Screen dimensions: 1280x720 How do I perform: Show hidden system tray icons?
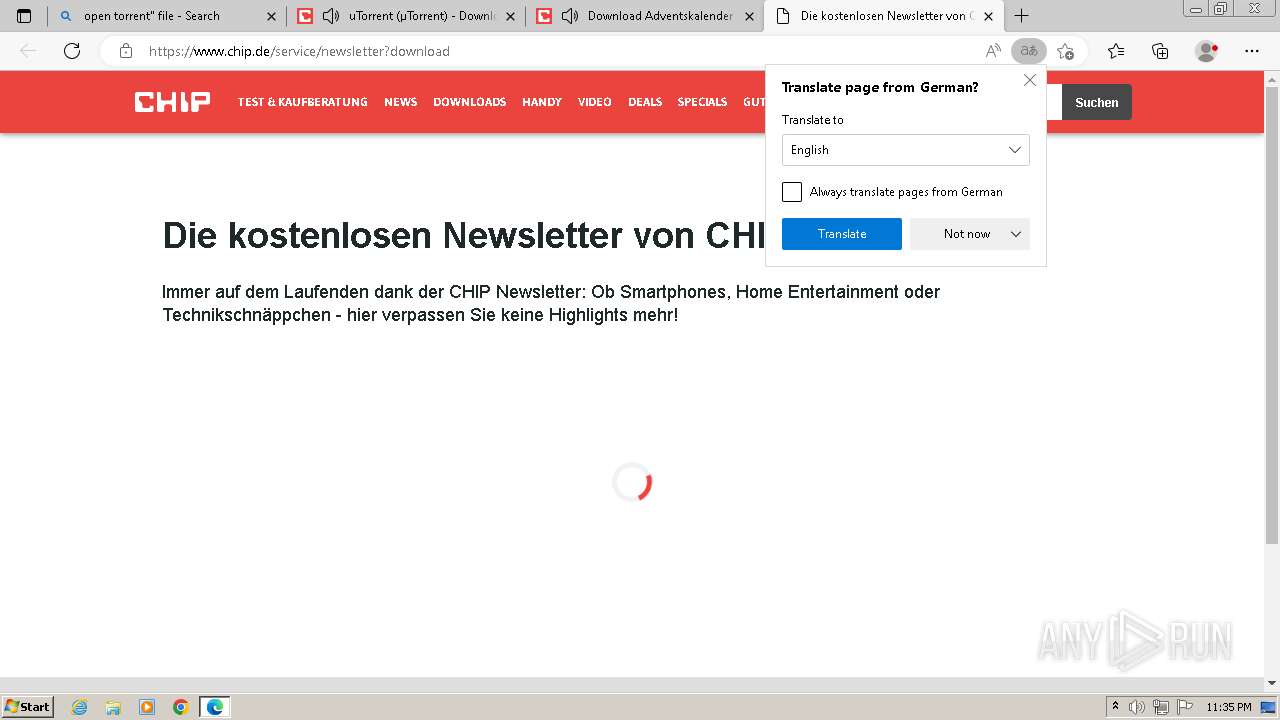pyautogui.click(x=1115, y=707)
